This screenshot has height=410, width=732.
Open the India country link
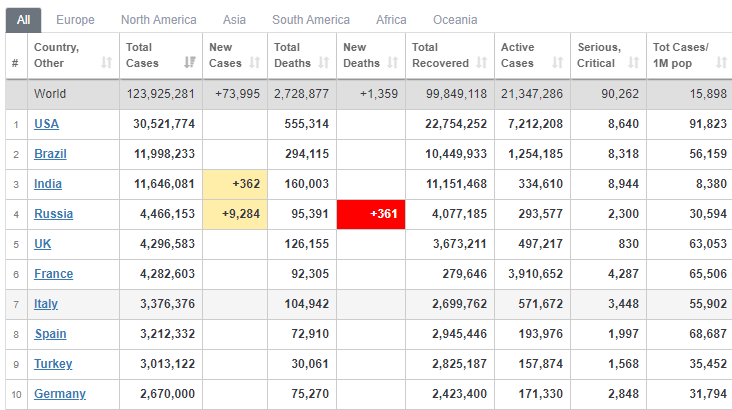48,184
